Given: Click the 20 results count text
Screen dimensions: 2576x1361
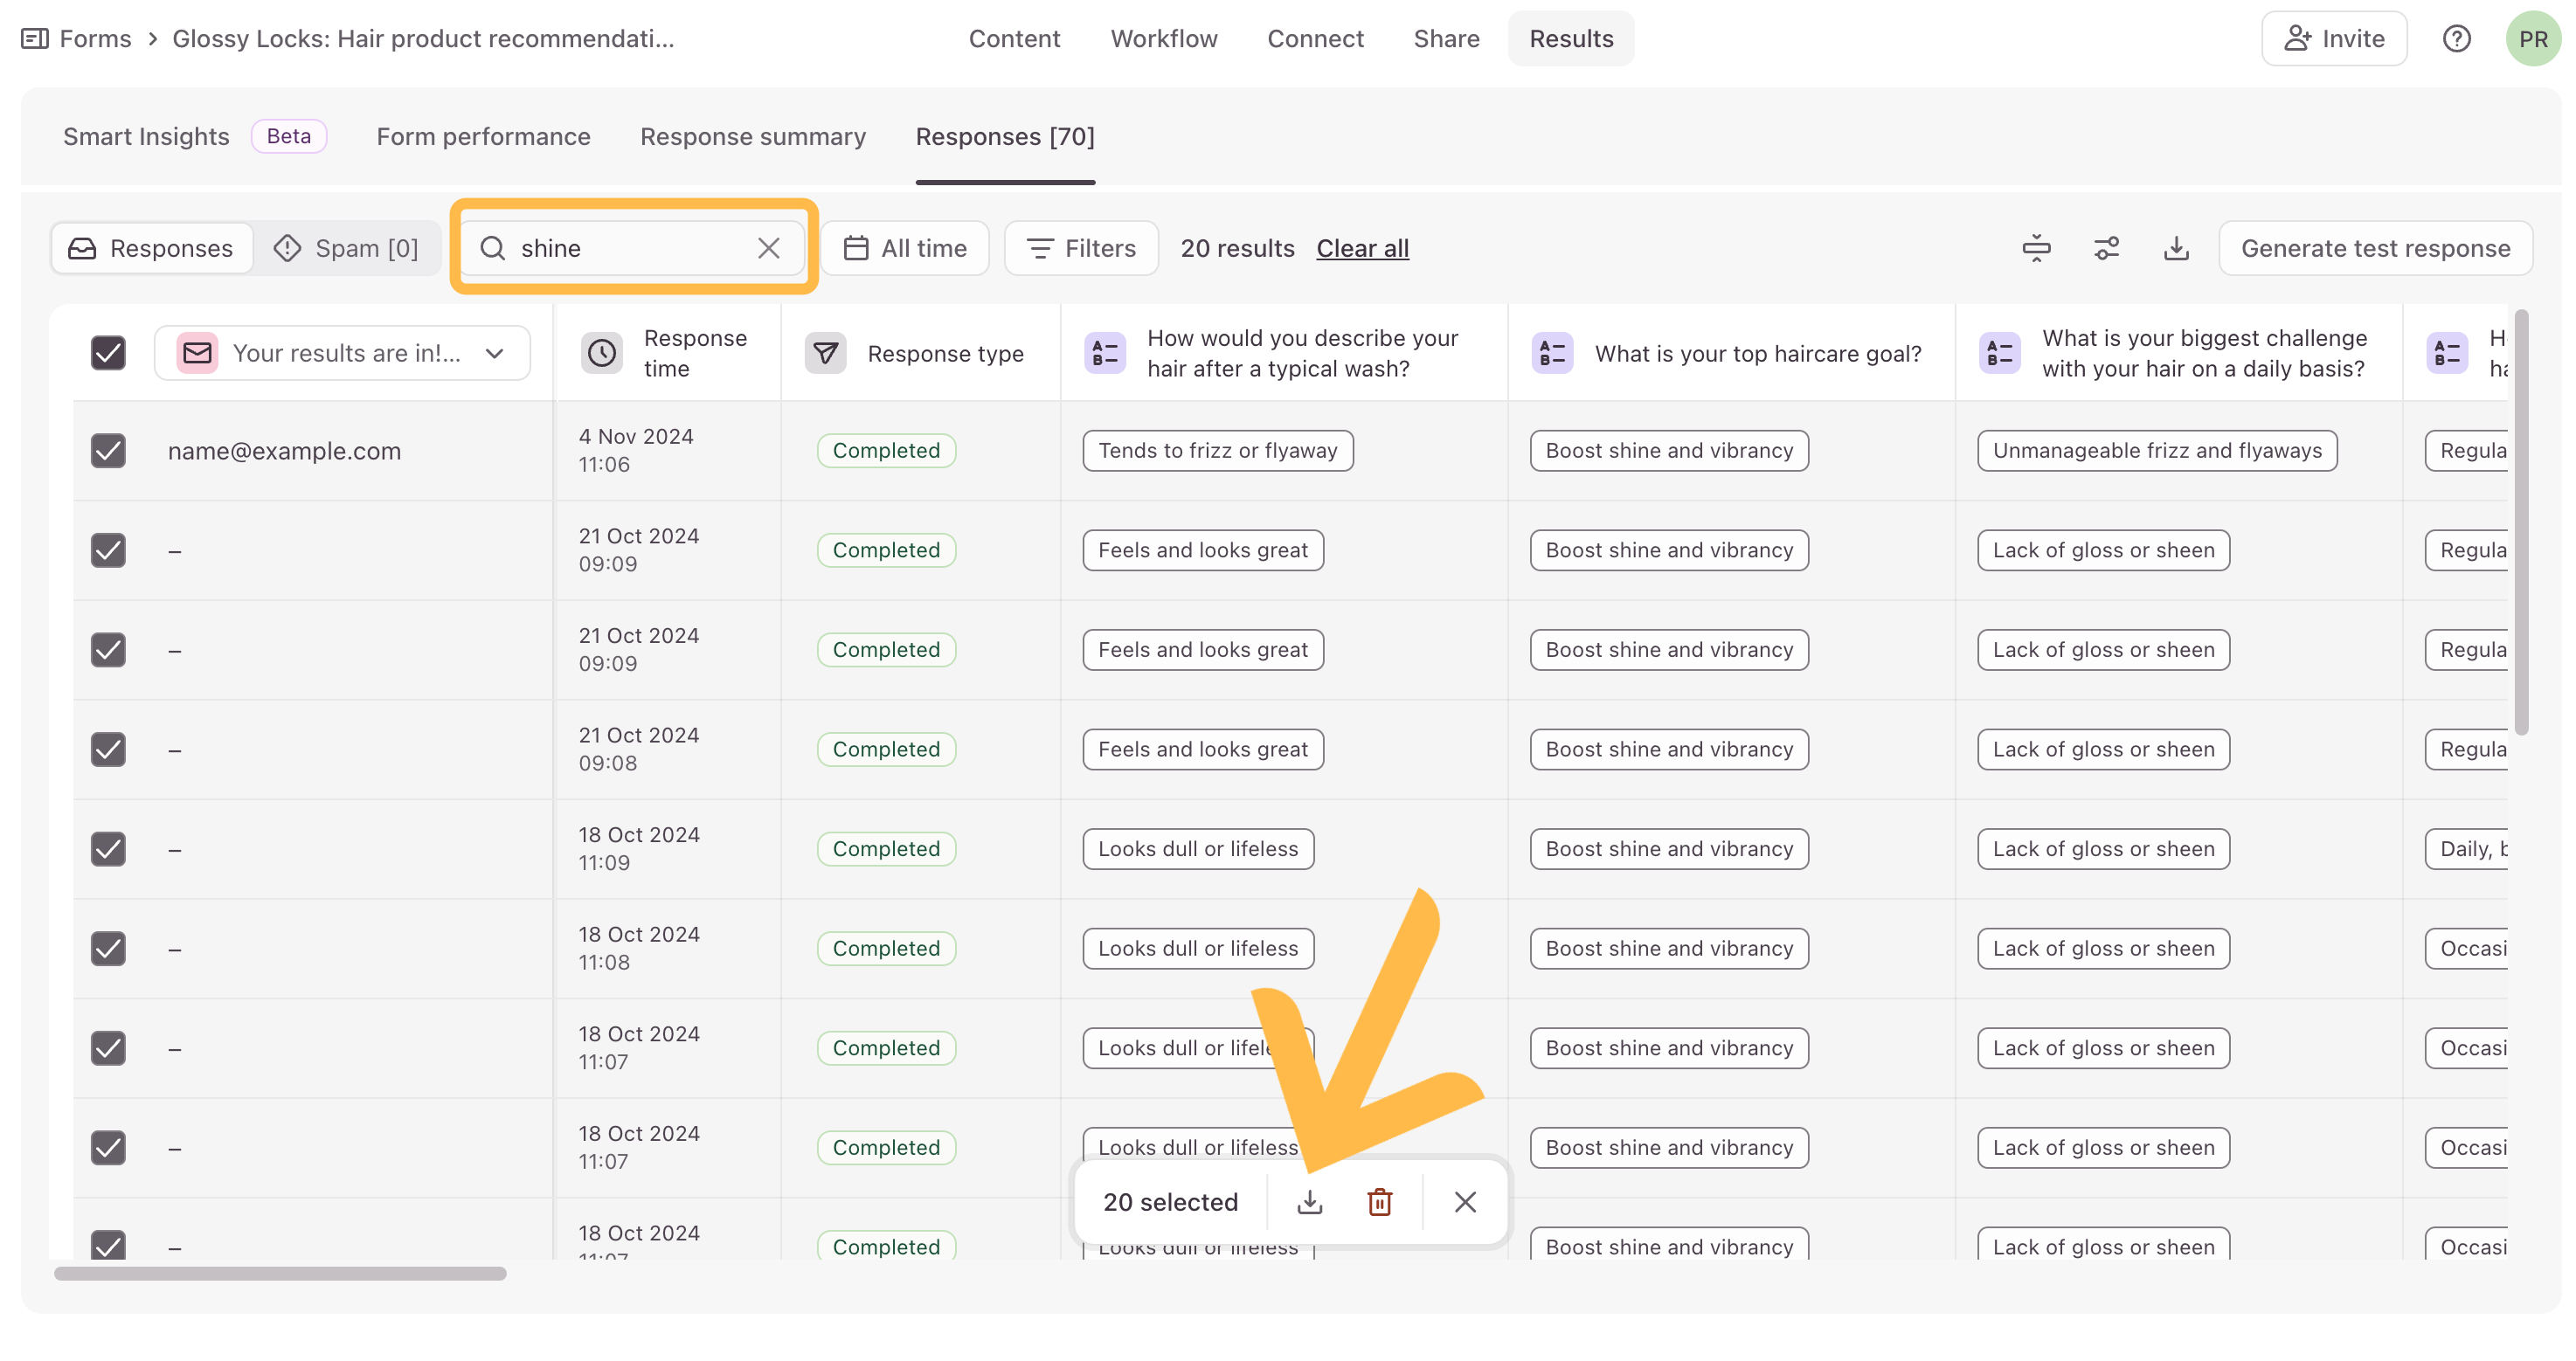Looking at the screenshot, I should (1237, 248).
